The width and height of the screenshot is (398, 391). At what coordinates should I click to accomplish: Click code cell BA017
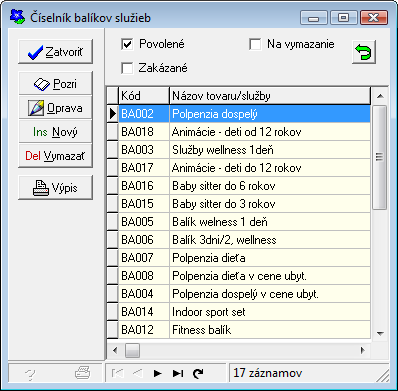[144, 168]
